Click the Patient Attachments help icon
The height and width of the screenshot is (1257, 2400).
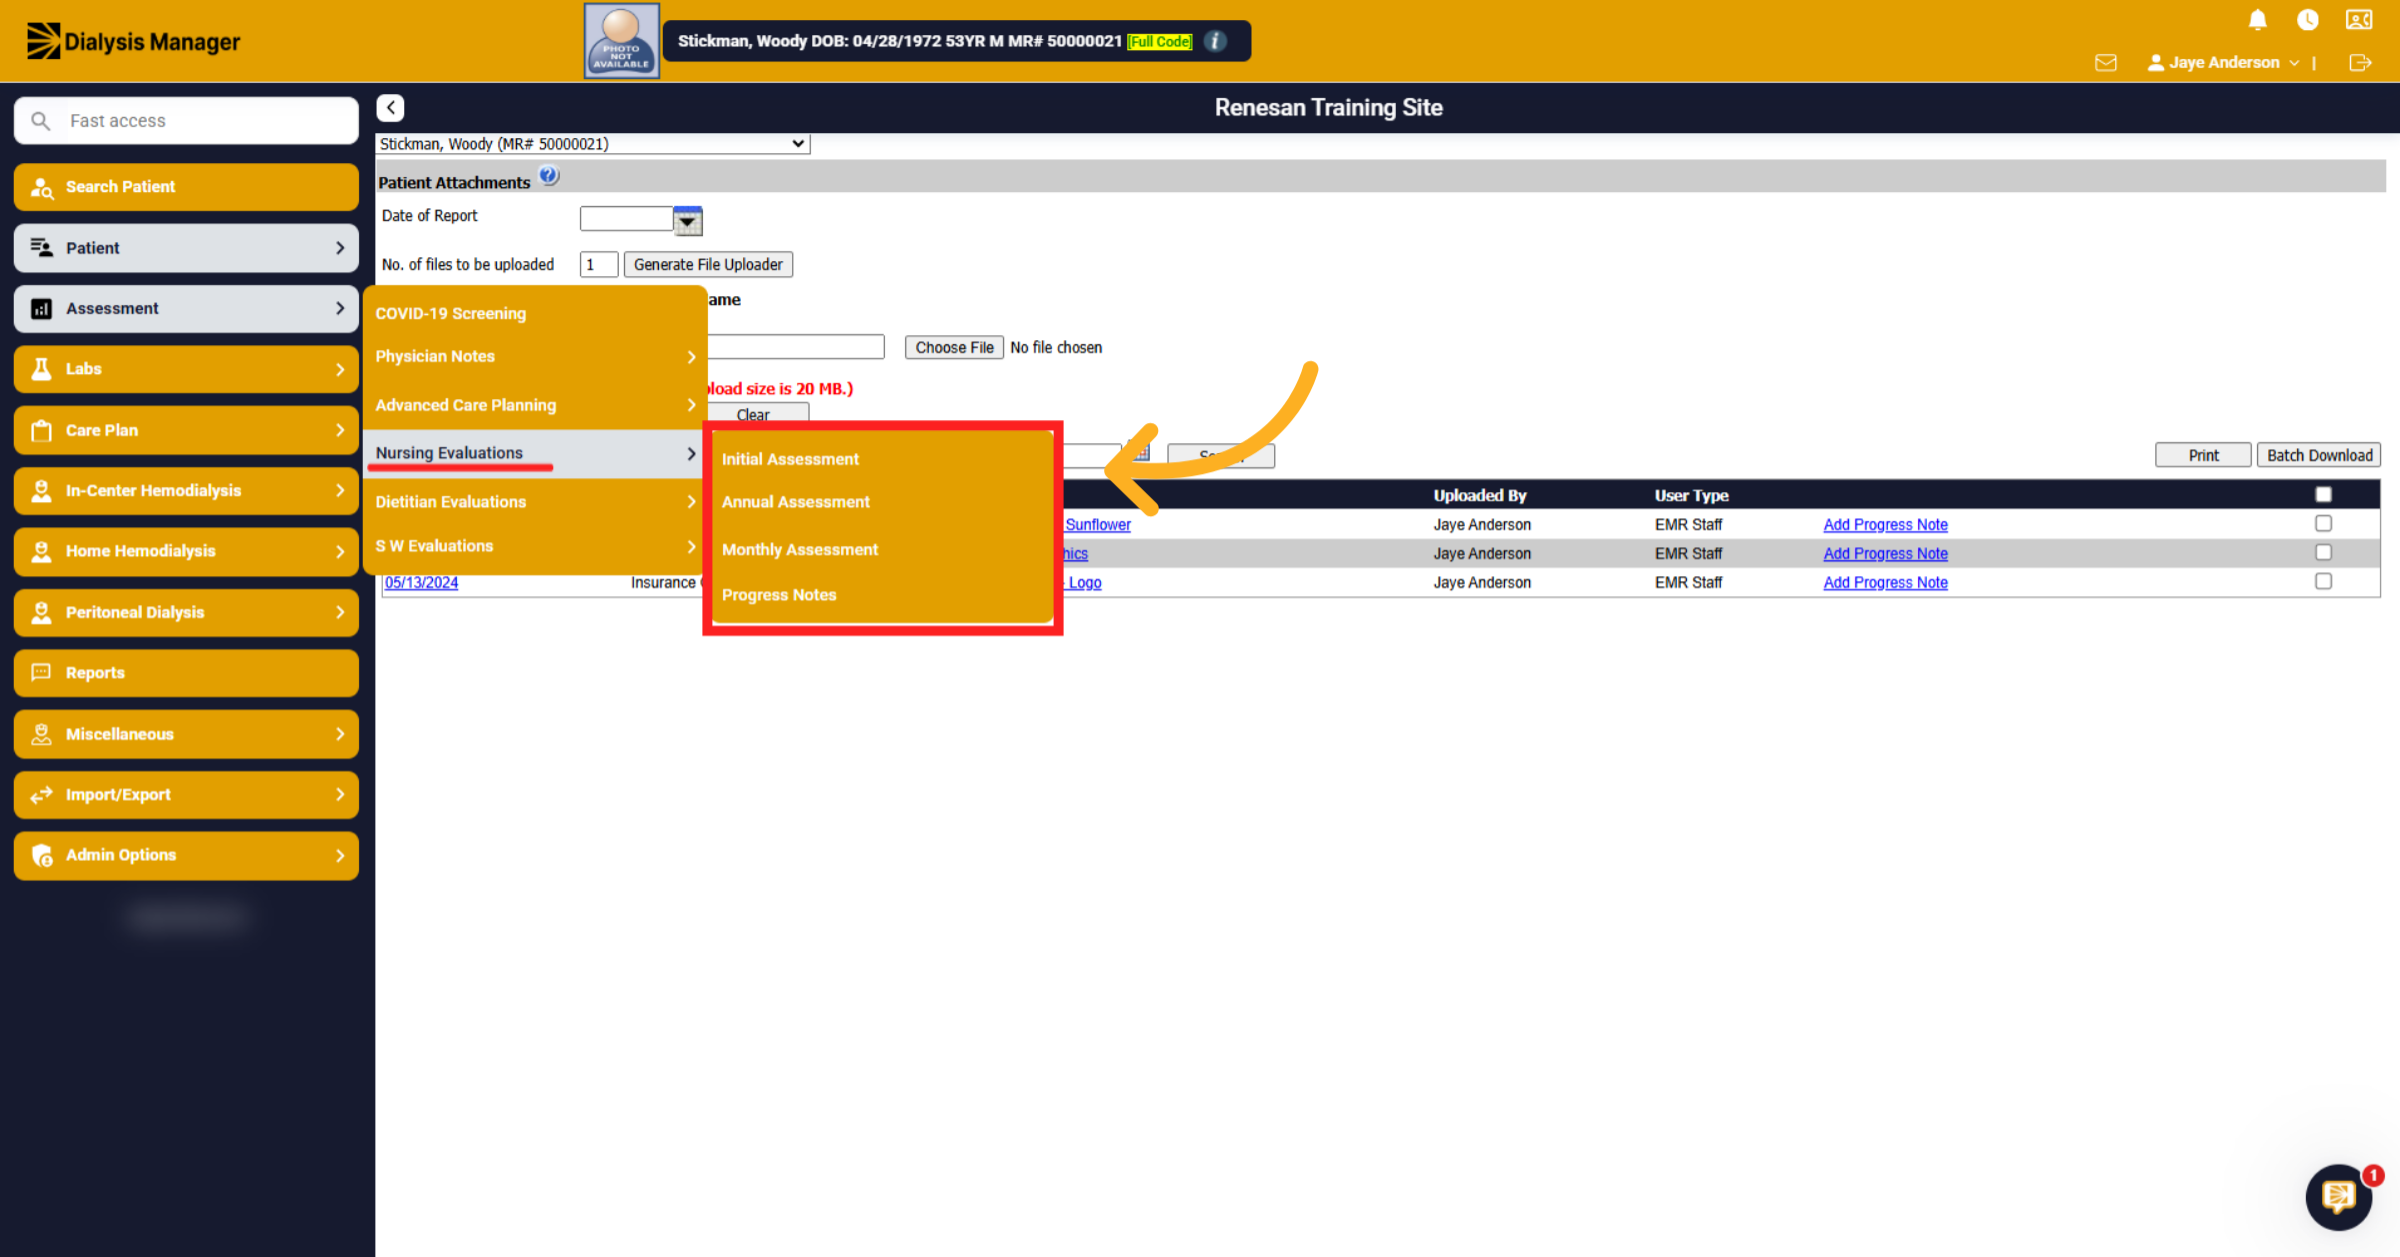click(x=548, y=176)
